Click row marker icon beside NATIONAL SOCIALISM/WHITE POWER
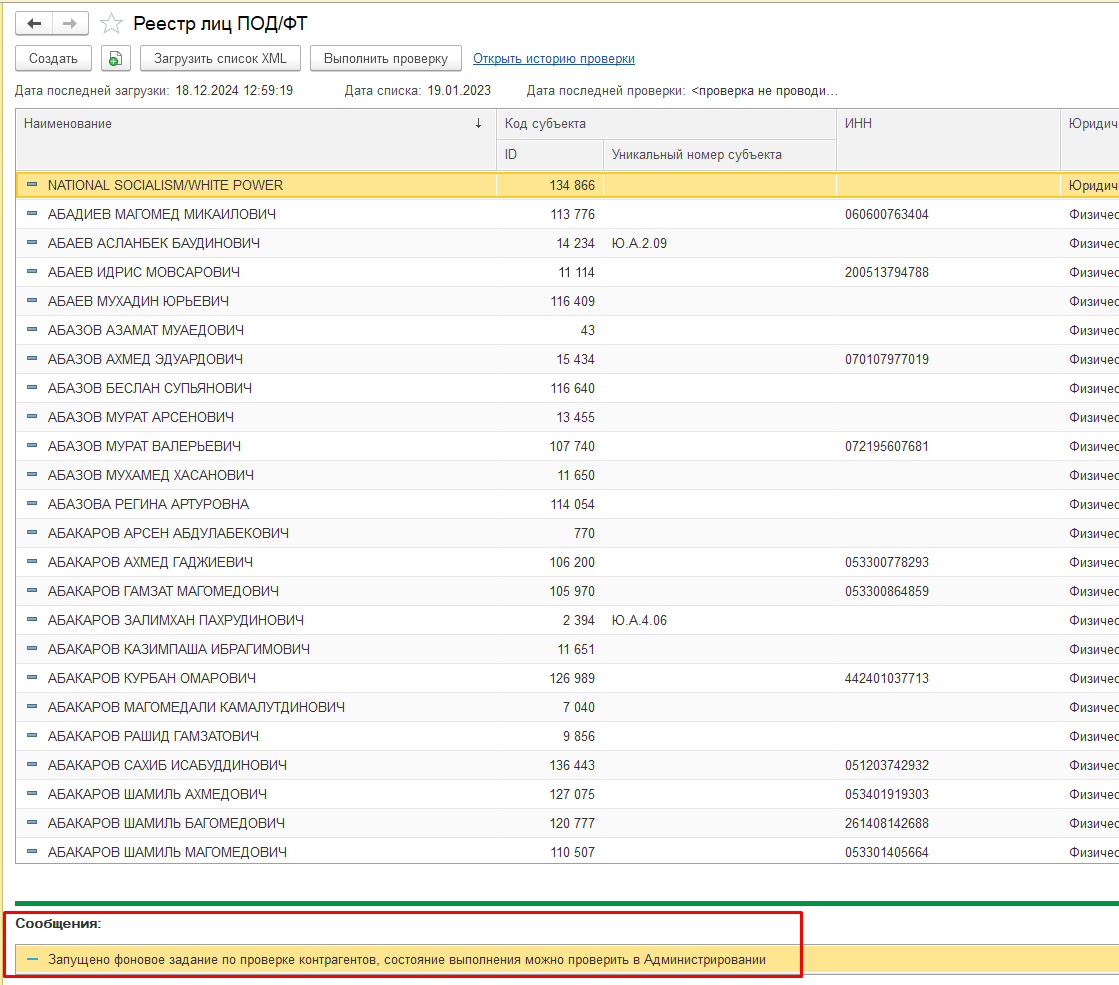 [x=31, y=184]
